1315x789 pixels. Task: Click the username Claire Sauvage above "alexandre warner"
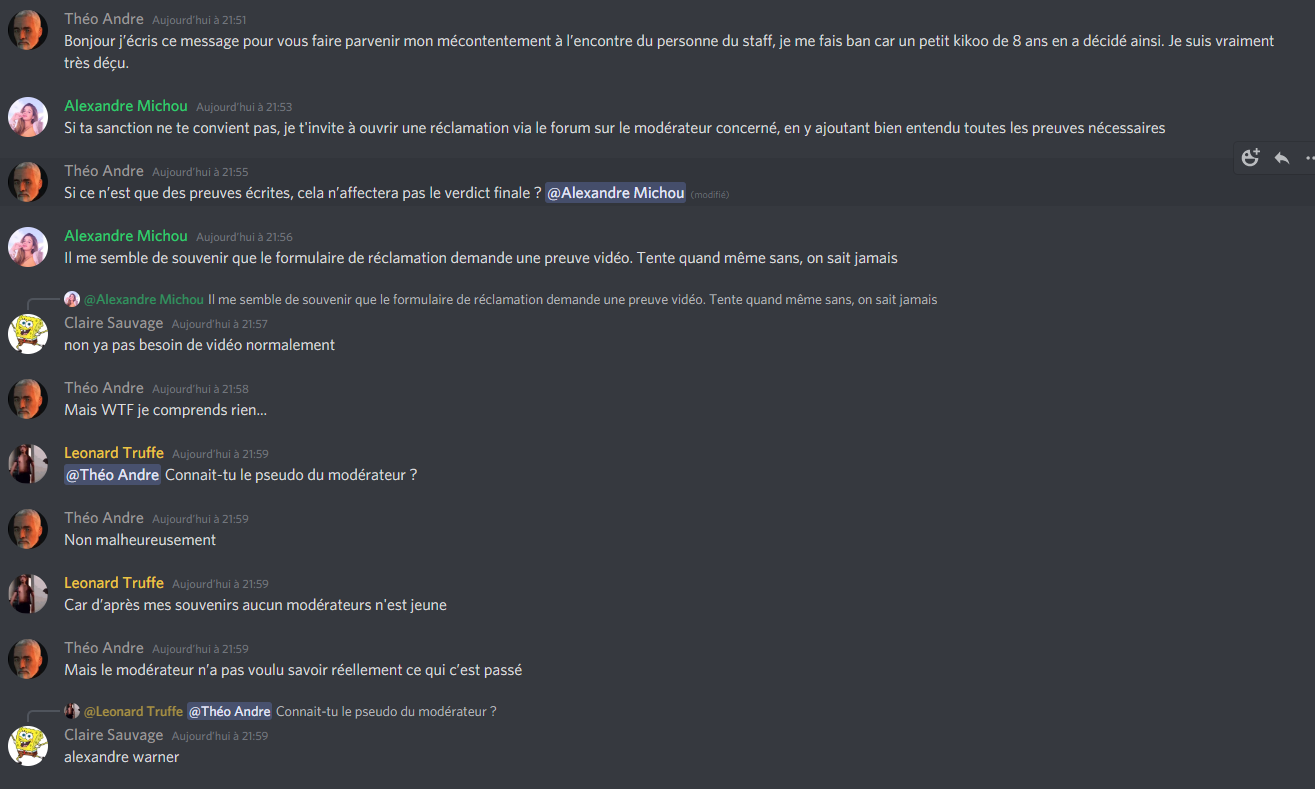pyautogui.click(x=114, y=735)
